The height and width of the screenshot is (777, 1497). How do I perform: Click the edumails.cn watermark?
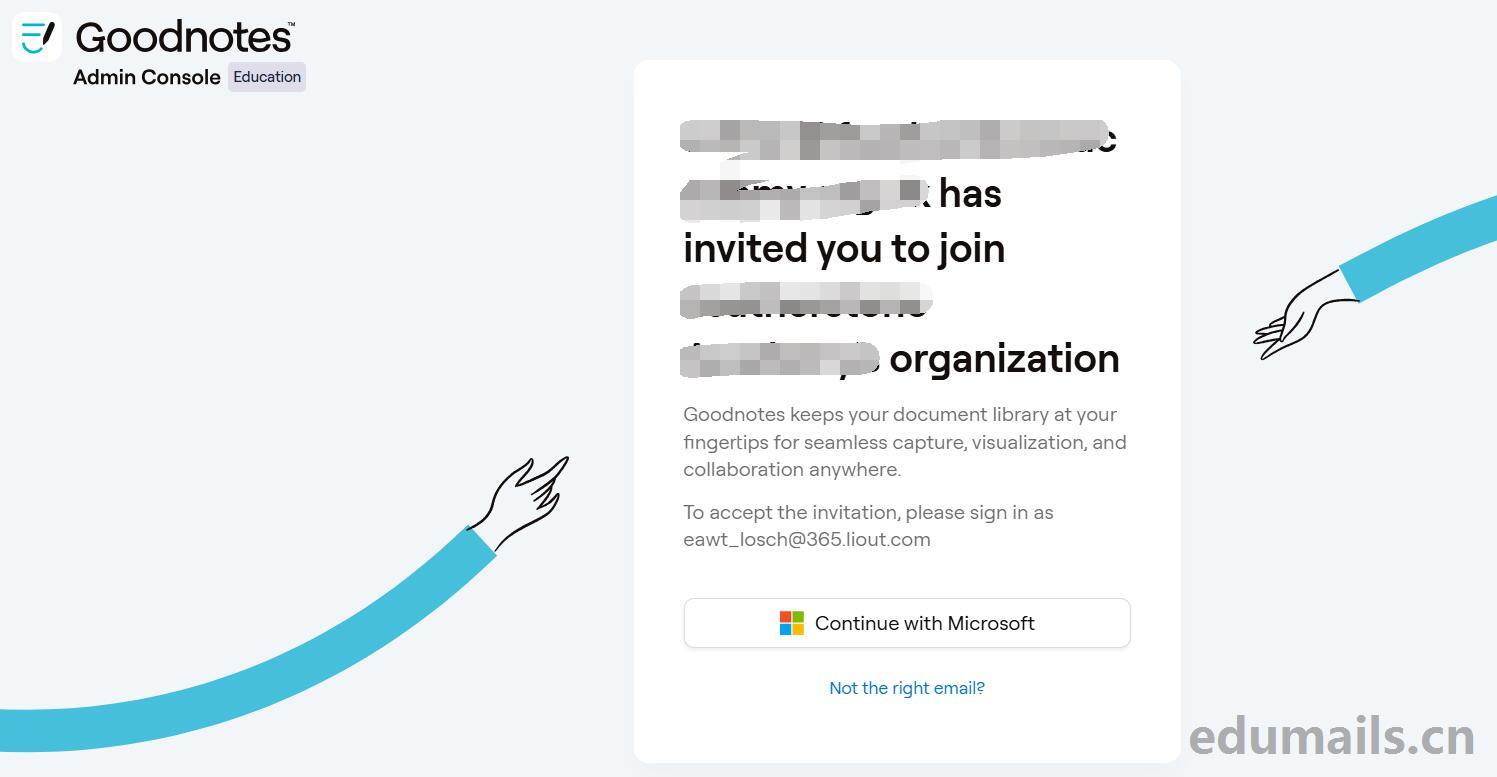coord(1332,737)
